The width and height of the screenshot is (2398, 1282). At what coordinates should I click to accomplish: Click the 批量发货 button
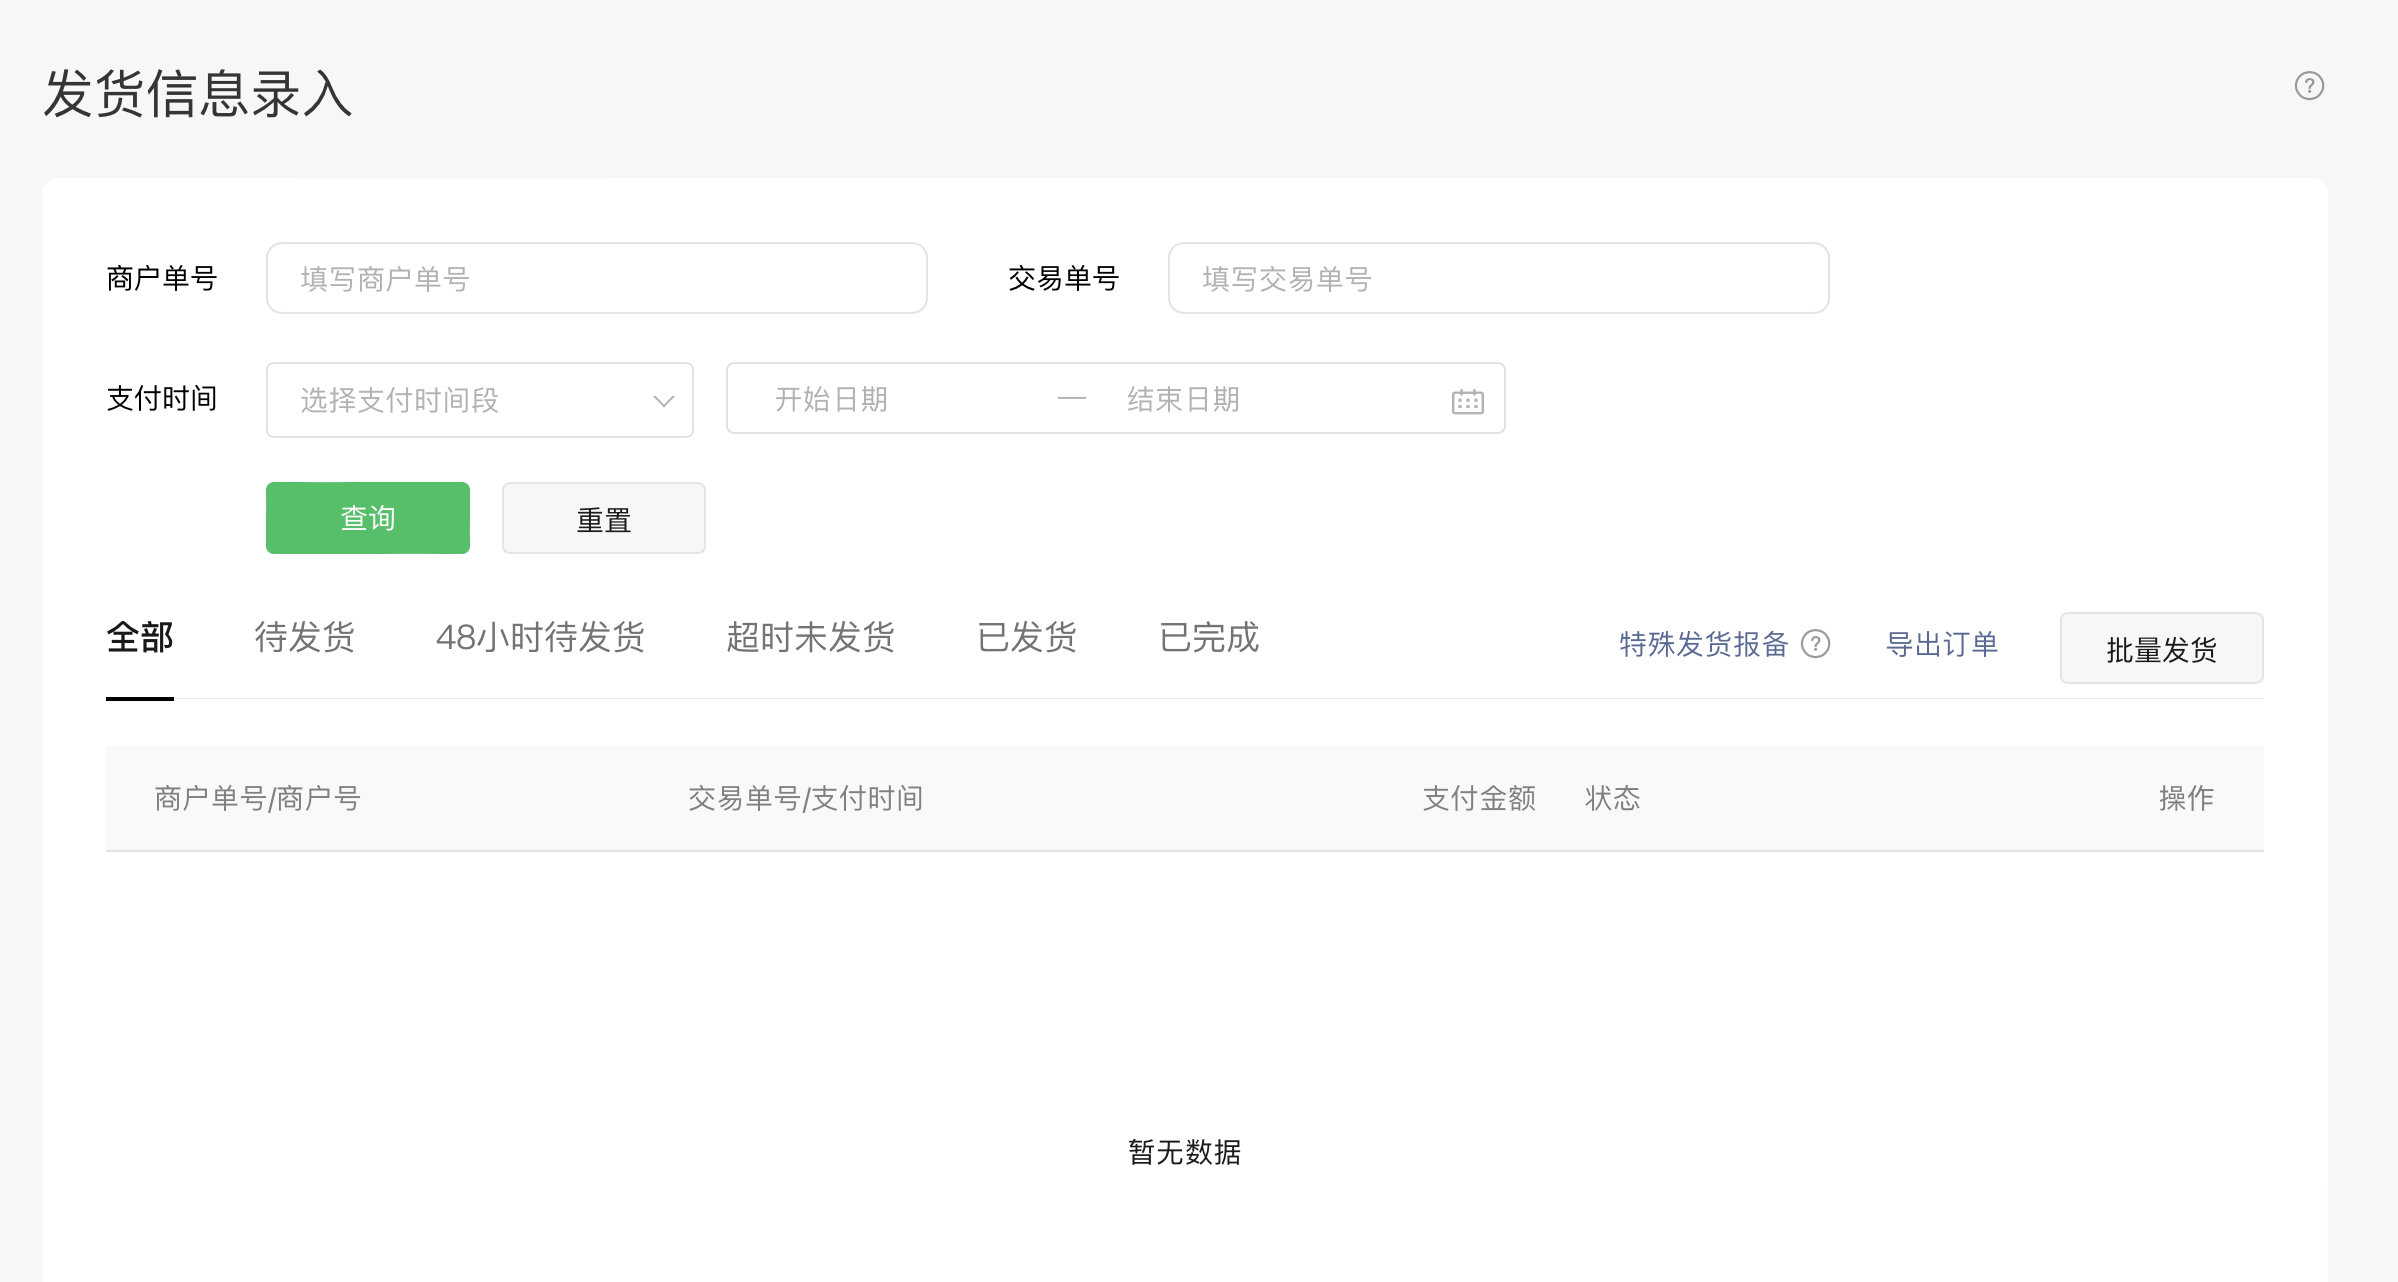pyautogui.click(x=2161, y=649)
